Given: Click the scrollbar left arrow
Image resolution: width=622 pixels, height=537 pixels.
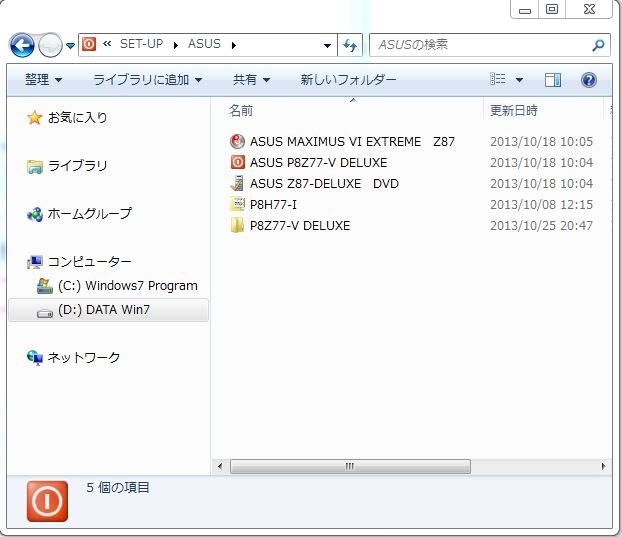Looking at the screenshot, I should [220, 466].
